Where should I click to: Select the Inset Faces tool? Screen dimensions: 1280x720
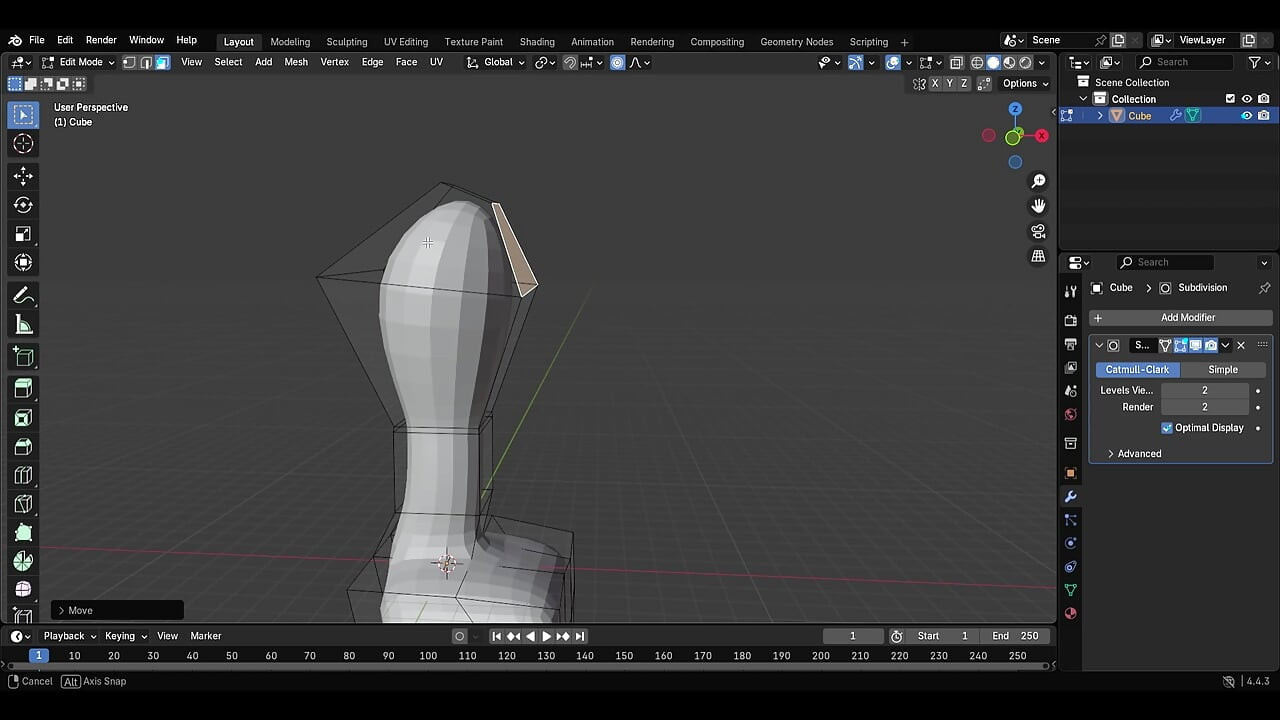tap(23, 418)
